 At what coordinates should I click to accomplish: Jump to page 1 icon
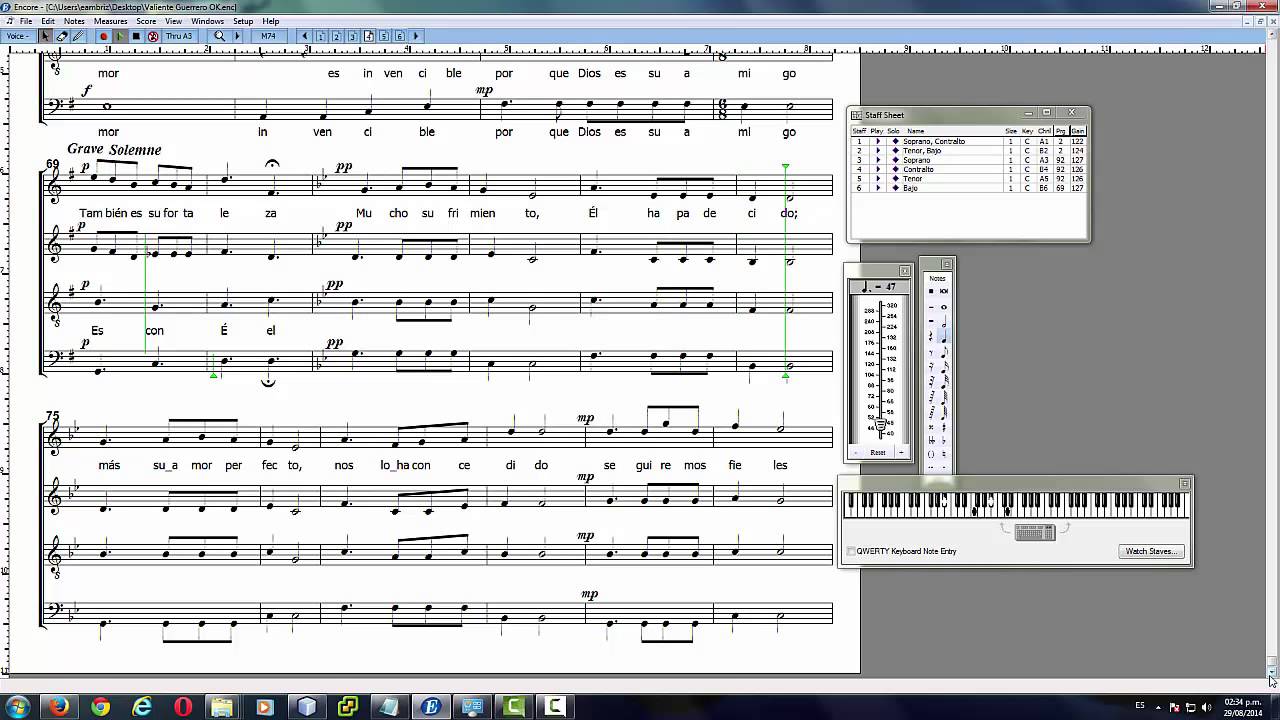click(321, 36)
